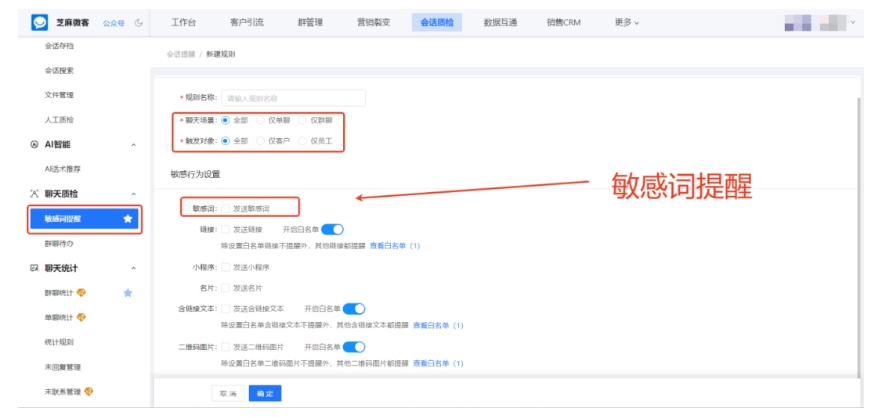Click the diamond badge next to 群聊统计
This screenshot has height=417, width=874.
coord(81,293)
